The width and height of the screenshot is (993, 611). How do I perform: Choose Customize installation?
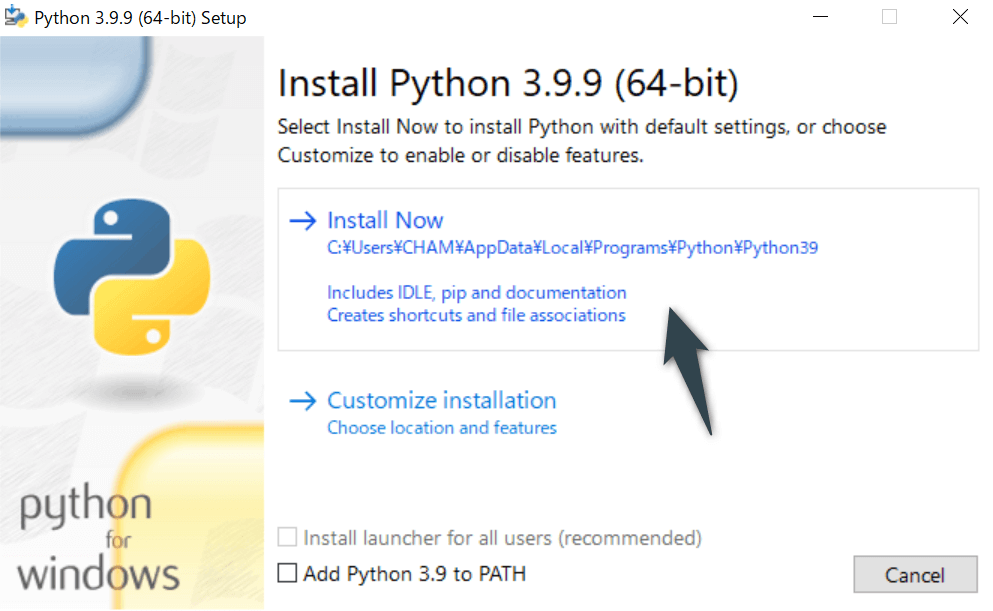(x=441, y=401)
